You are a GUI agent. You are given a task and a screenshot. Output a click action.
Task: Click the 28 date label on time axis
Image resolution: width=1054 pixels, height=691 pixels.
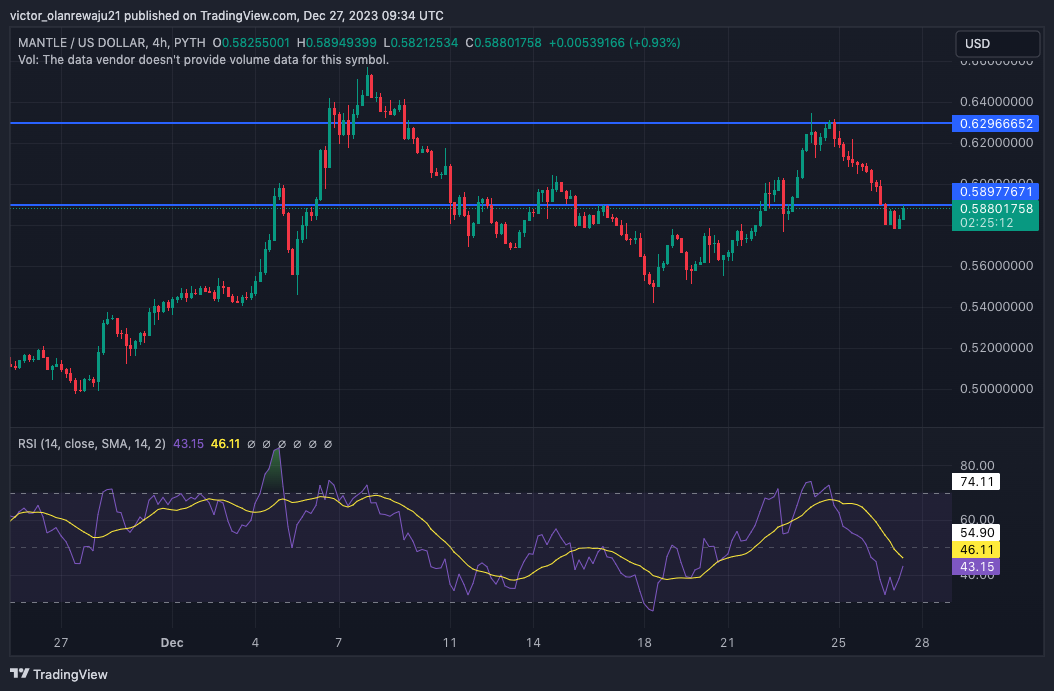pos(922,643)
